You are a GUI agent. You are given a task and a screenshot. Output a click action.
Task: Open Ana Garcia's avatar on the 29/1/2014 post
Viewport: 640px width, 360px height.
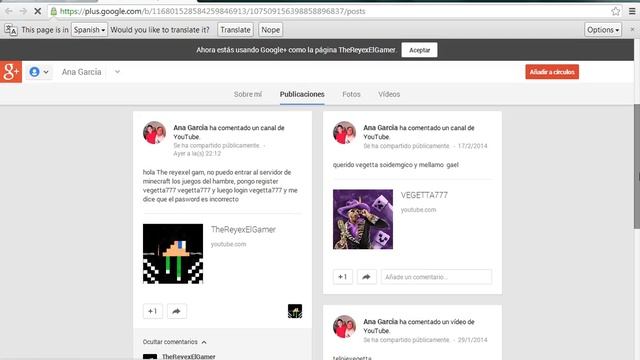(344, 327)
